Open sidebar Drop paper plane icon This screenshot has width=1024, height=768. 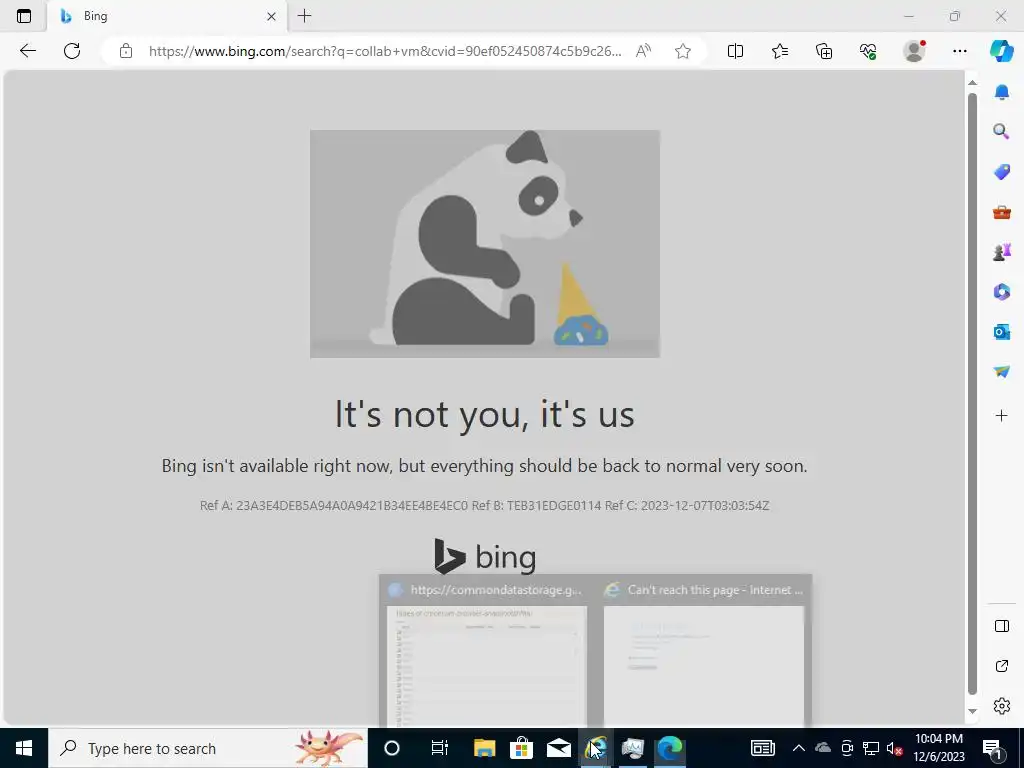(1002, 372)
